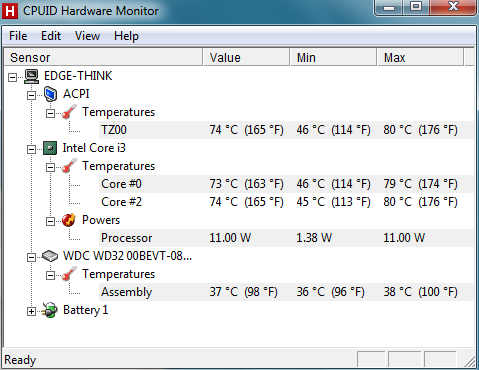
Task: Click the Value column header
Action: [246, 57]
